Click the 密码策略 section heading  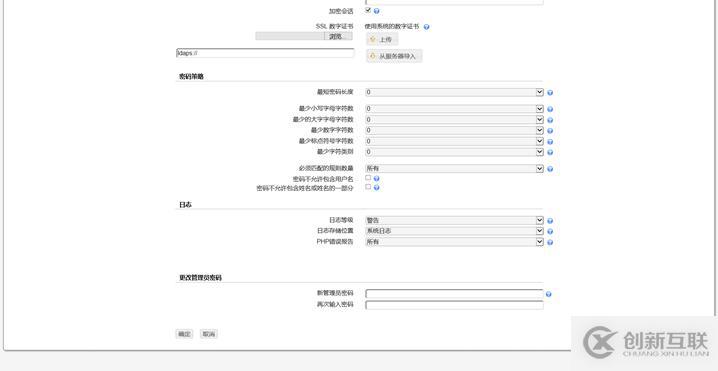click(x=191, y=76)
